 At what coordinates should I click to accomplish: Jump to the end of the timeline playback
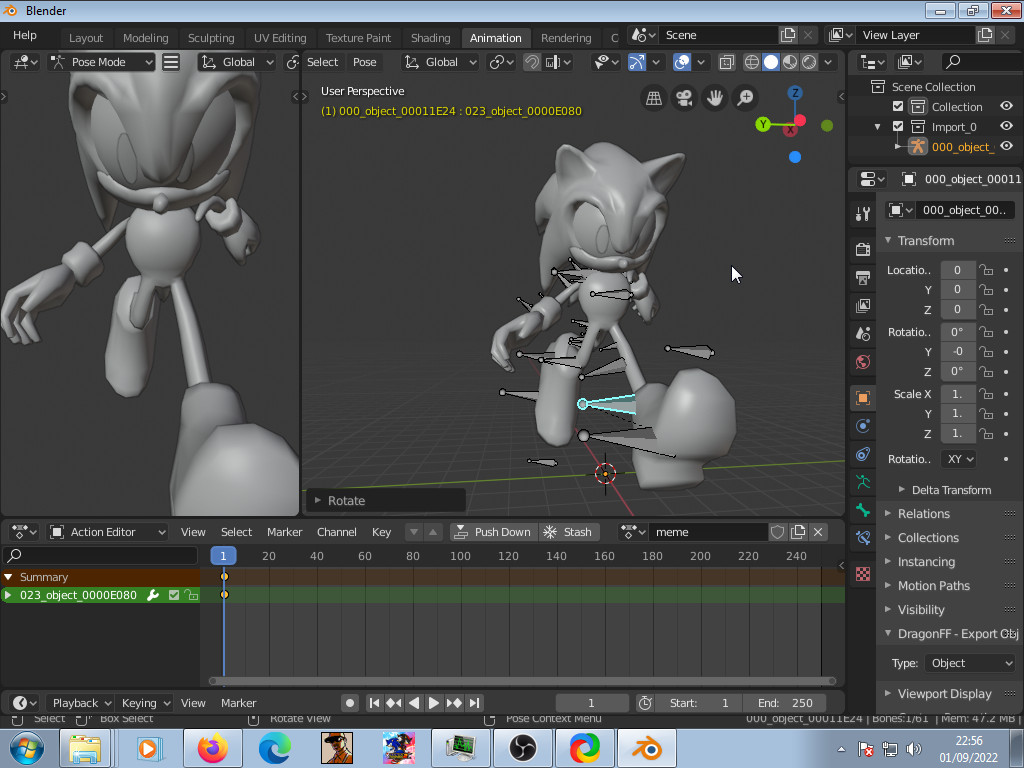[x=475, y=702]
